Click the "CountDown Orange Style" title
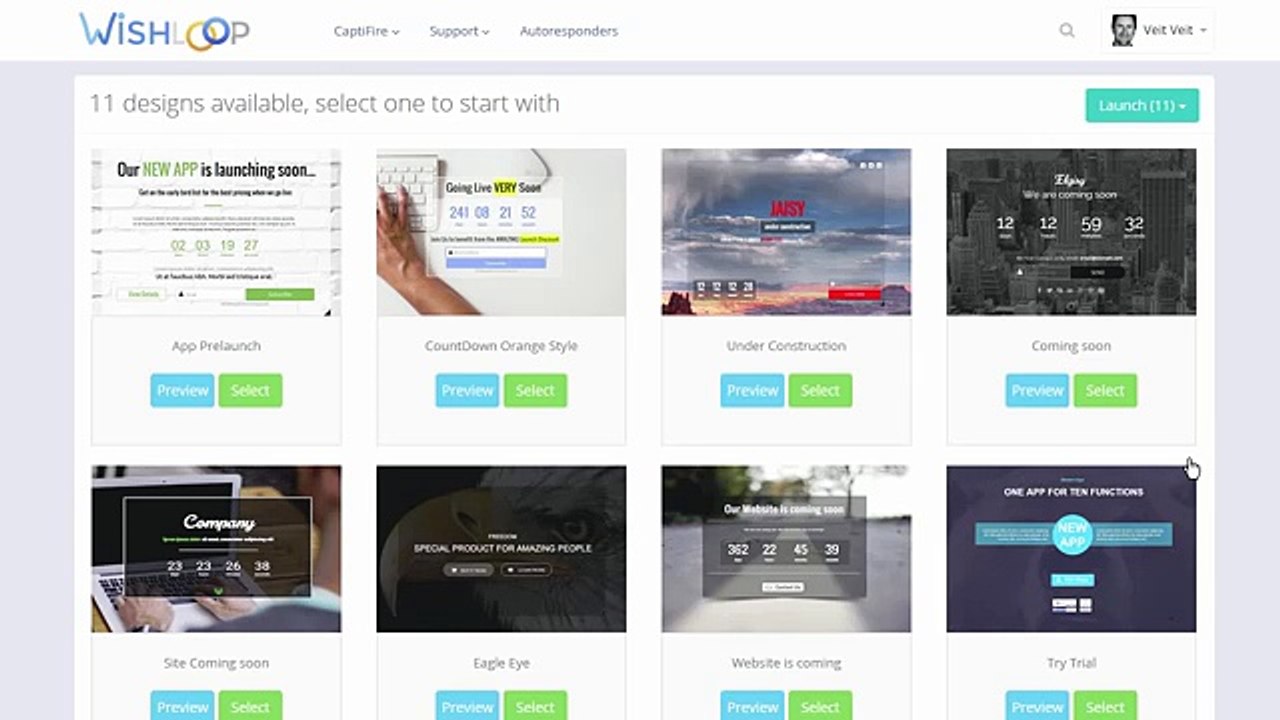The image size is (1280, 720). point(501,346)
